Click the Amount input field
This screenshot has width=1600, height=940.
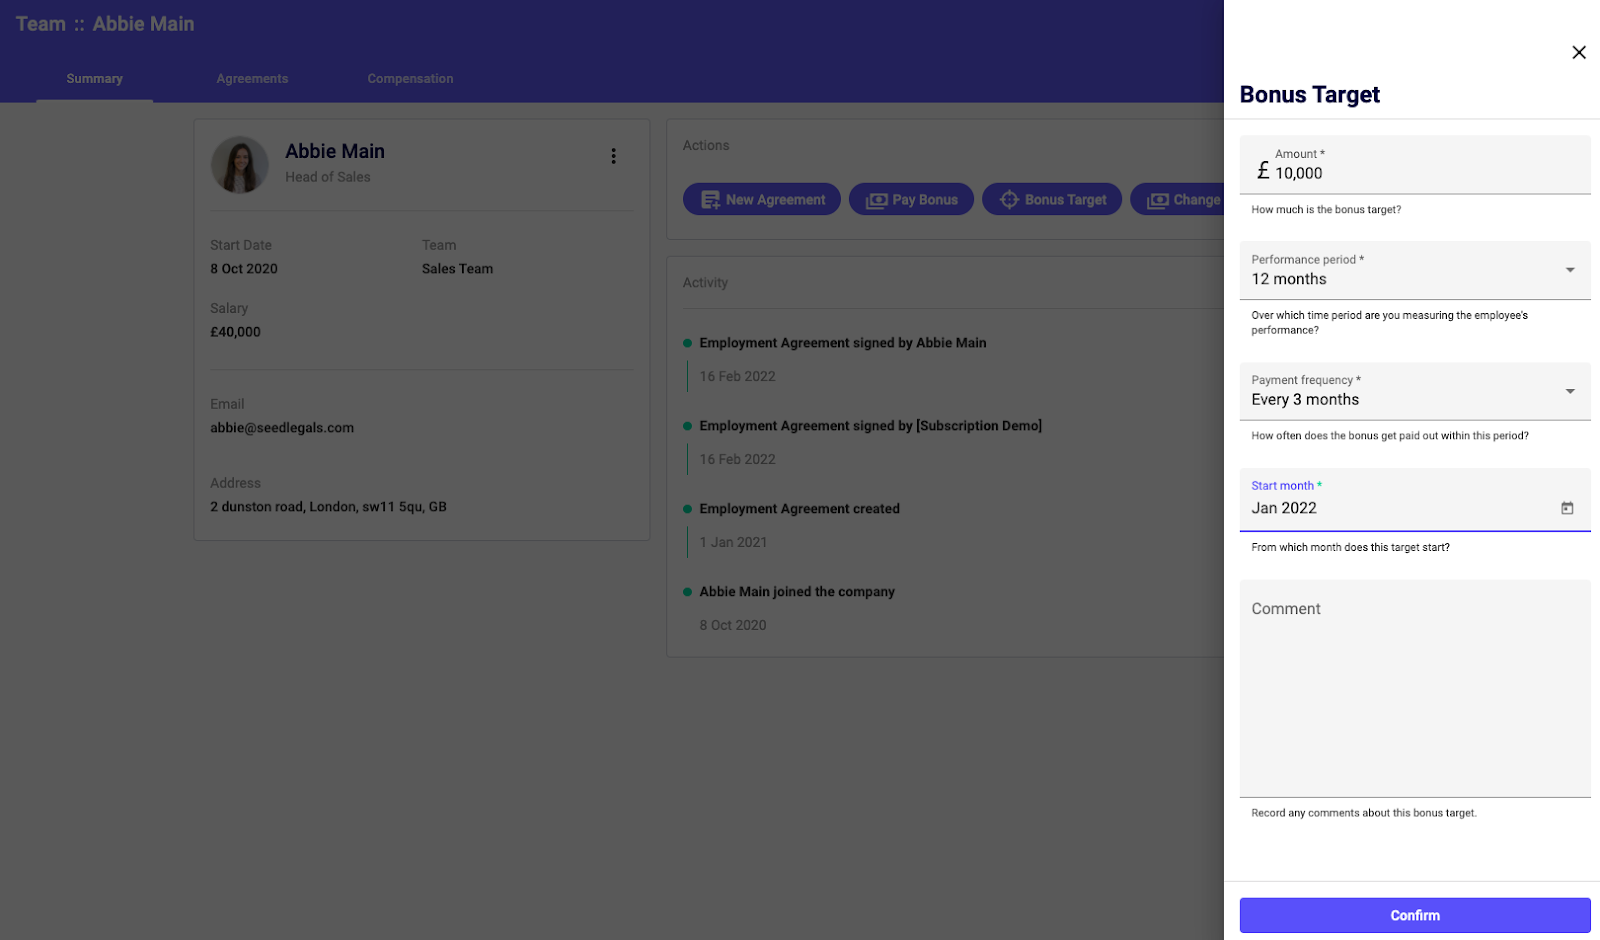click(x=1420, y=173)
